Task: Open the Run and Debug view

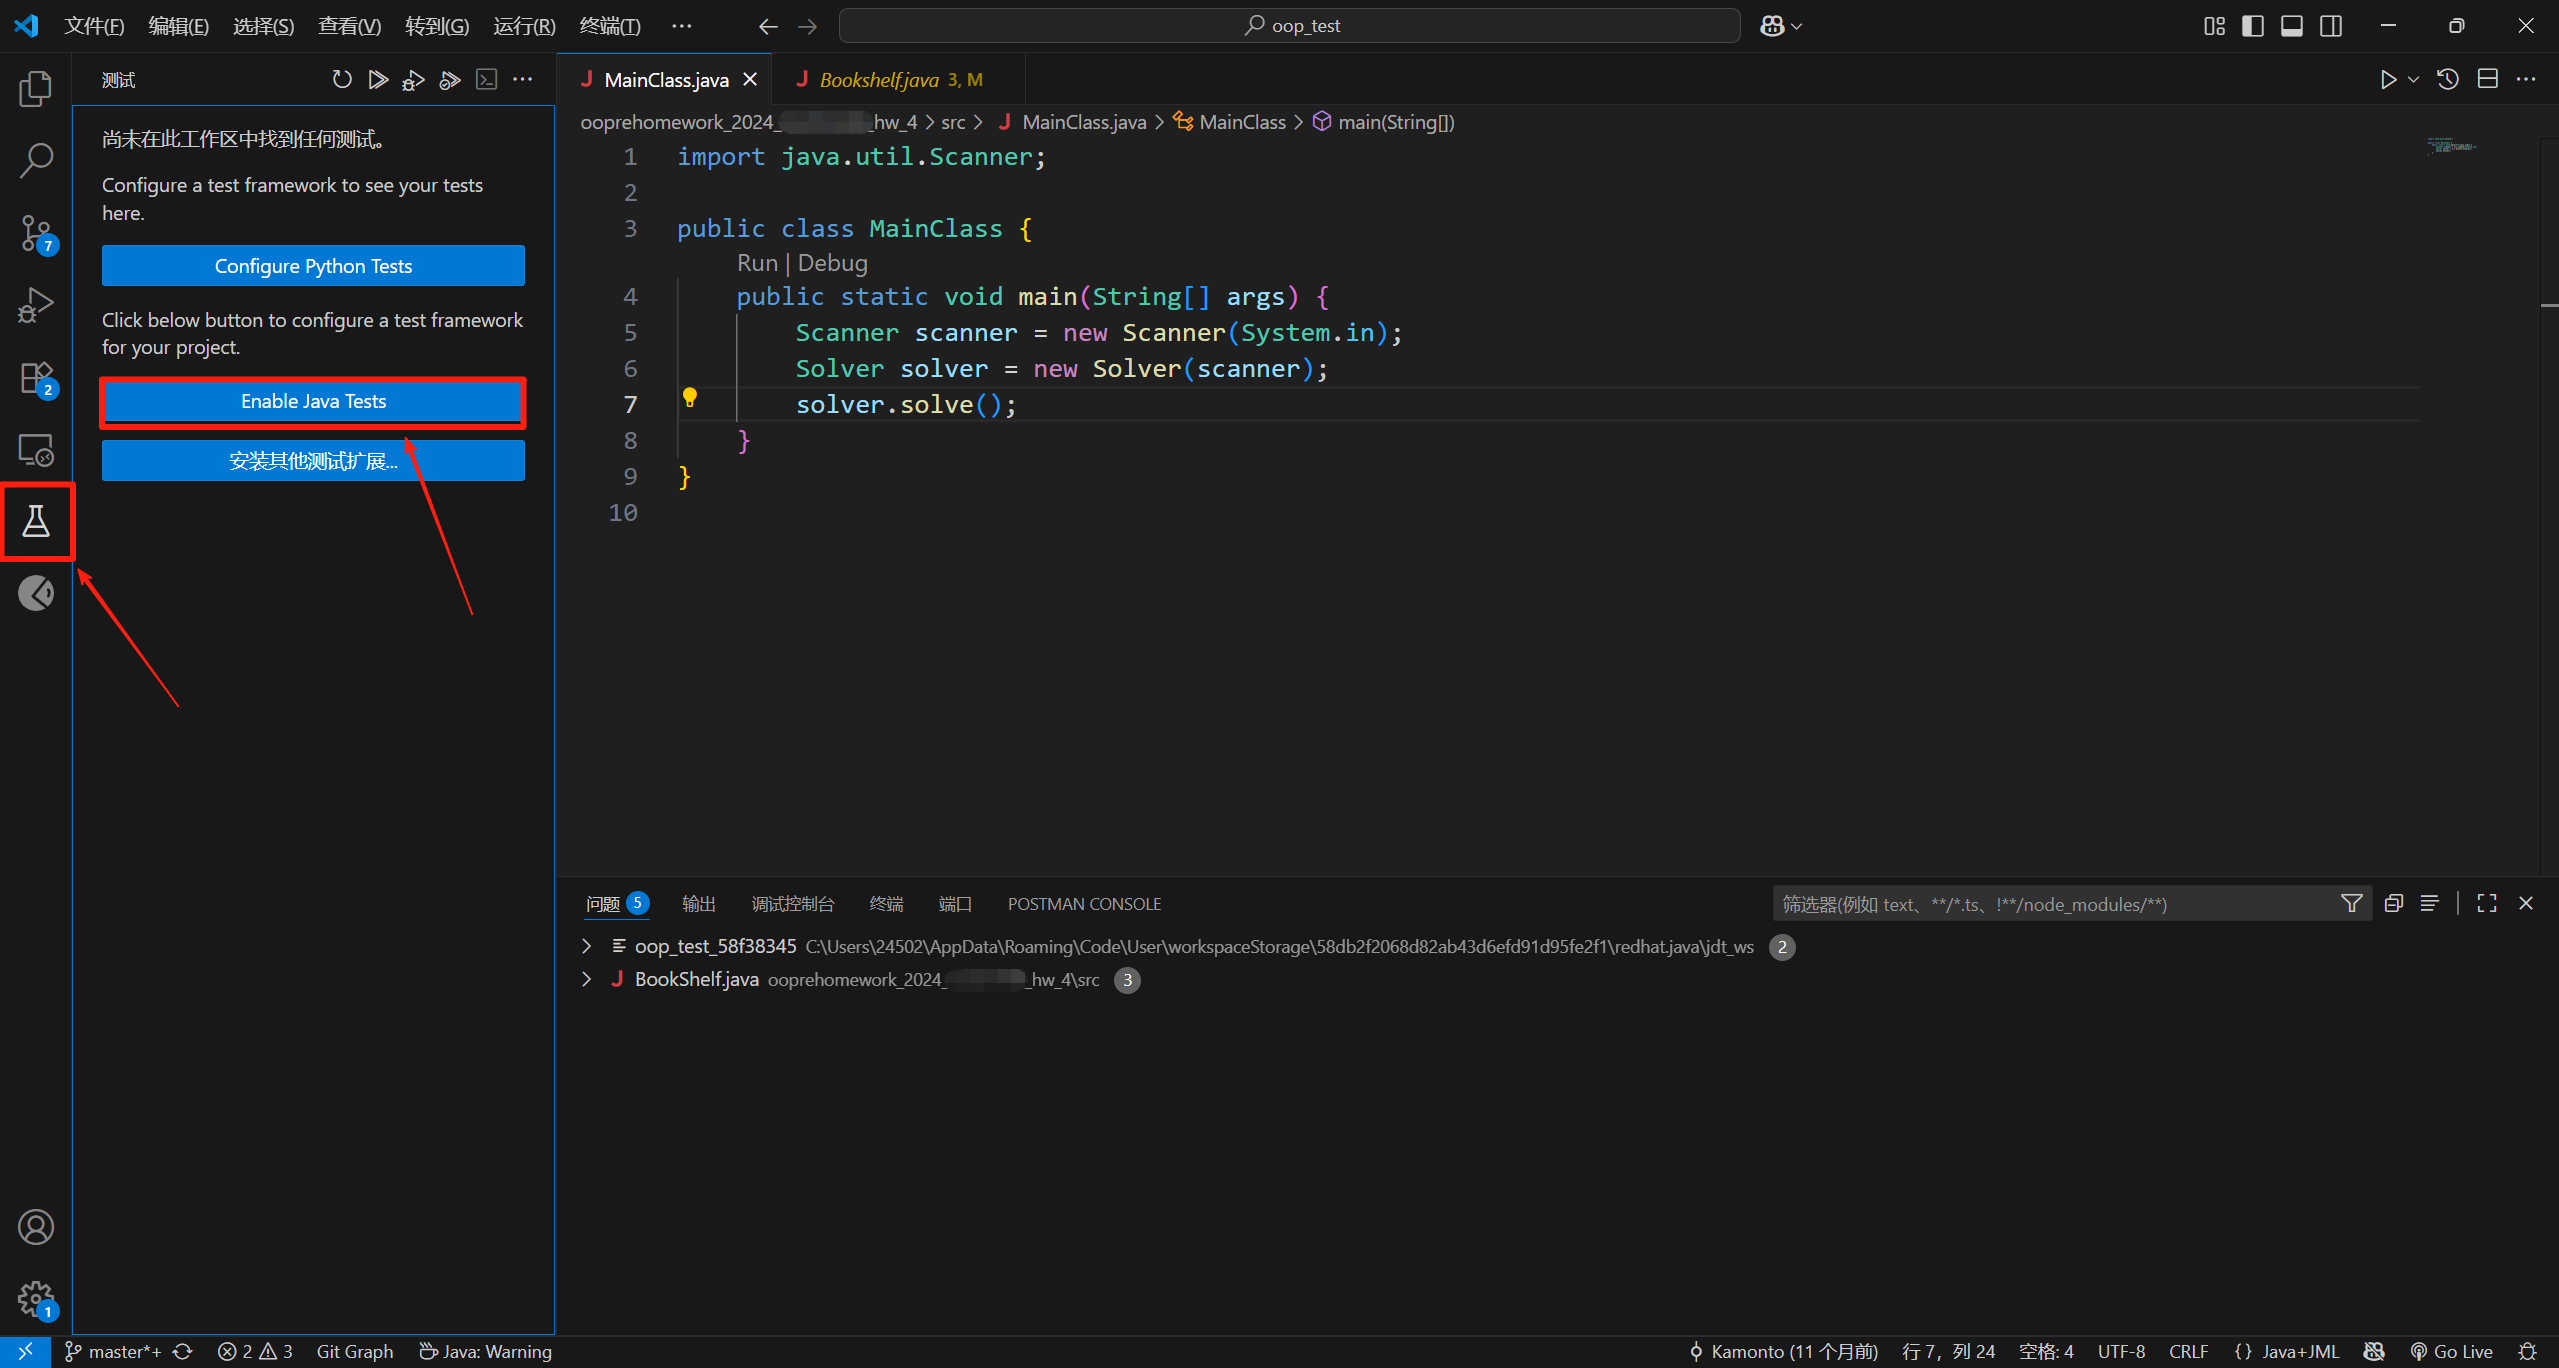Action: pos(36,305)
